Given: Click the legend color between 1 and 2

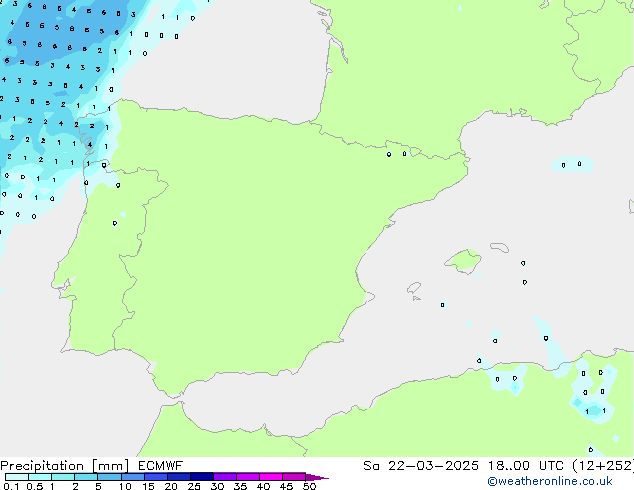Looking at the screenshot, I should 63,477.
